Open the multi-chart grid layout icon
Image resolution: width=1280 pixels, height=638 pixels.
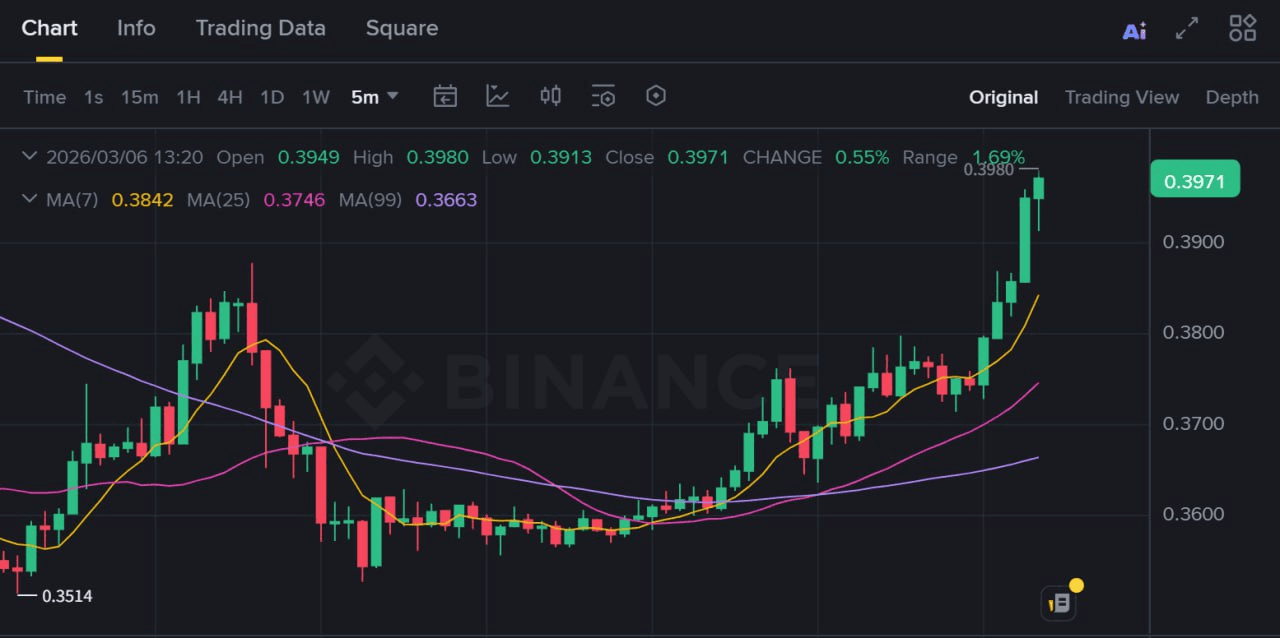click(1242, 28)
